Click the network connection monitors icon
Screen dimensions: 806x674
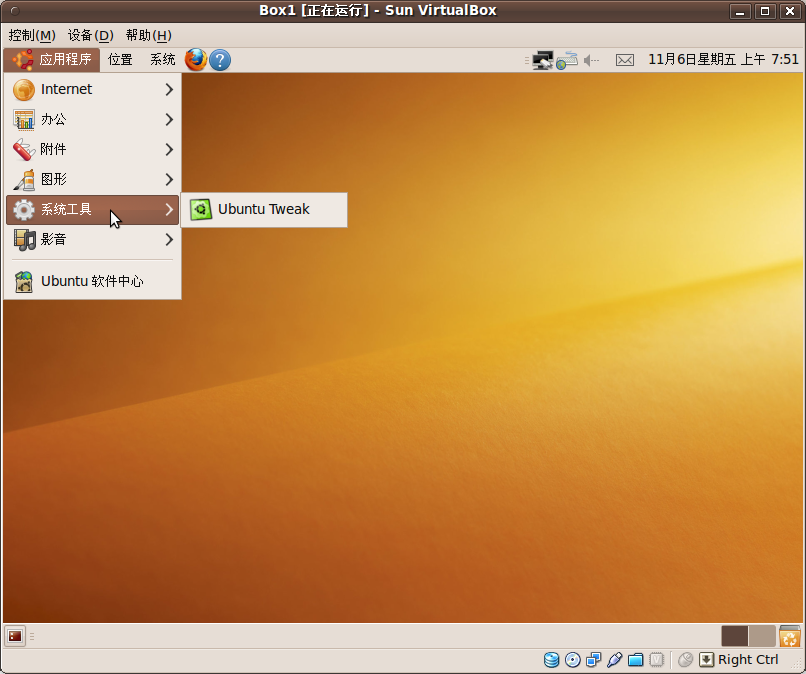click(542, 60)
